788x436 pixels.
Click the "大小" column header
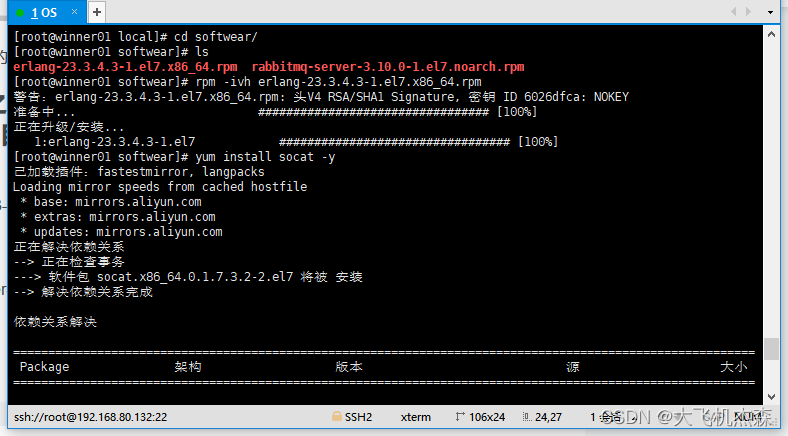tap(734, 367)
